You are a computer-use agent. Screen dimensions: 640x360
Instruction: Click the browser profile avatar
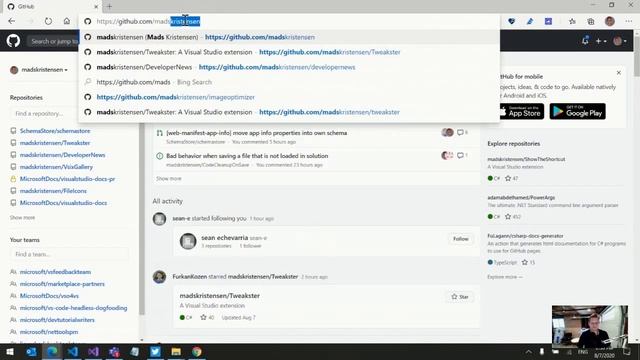610,21
